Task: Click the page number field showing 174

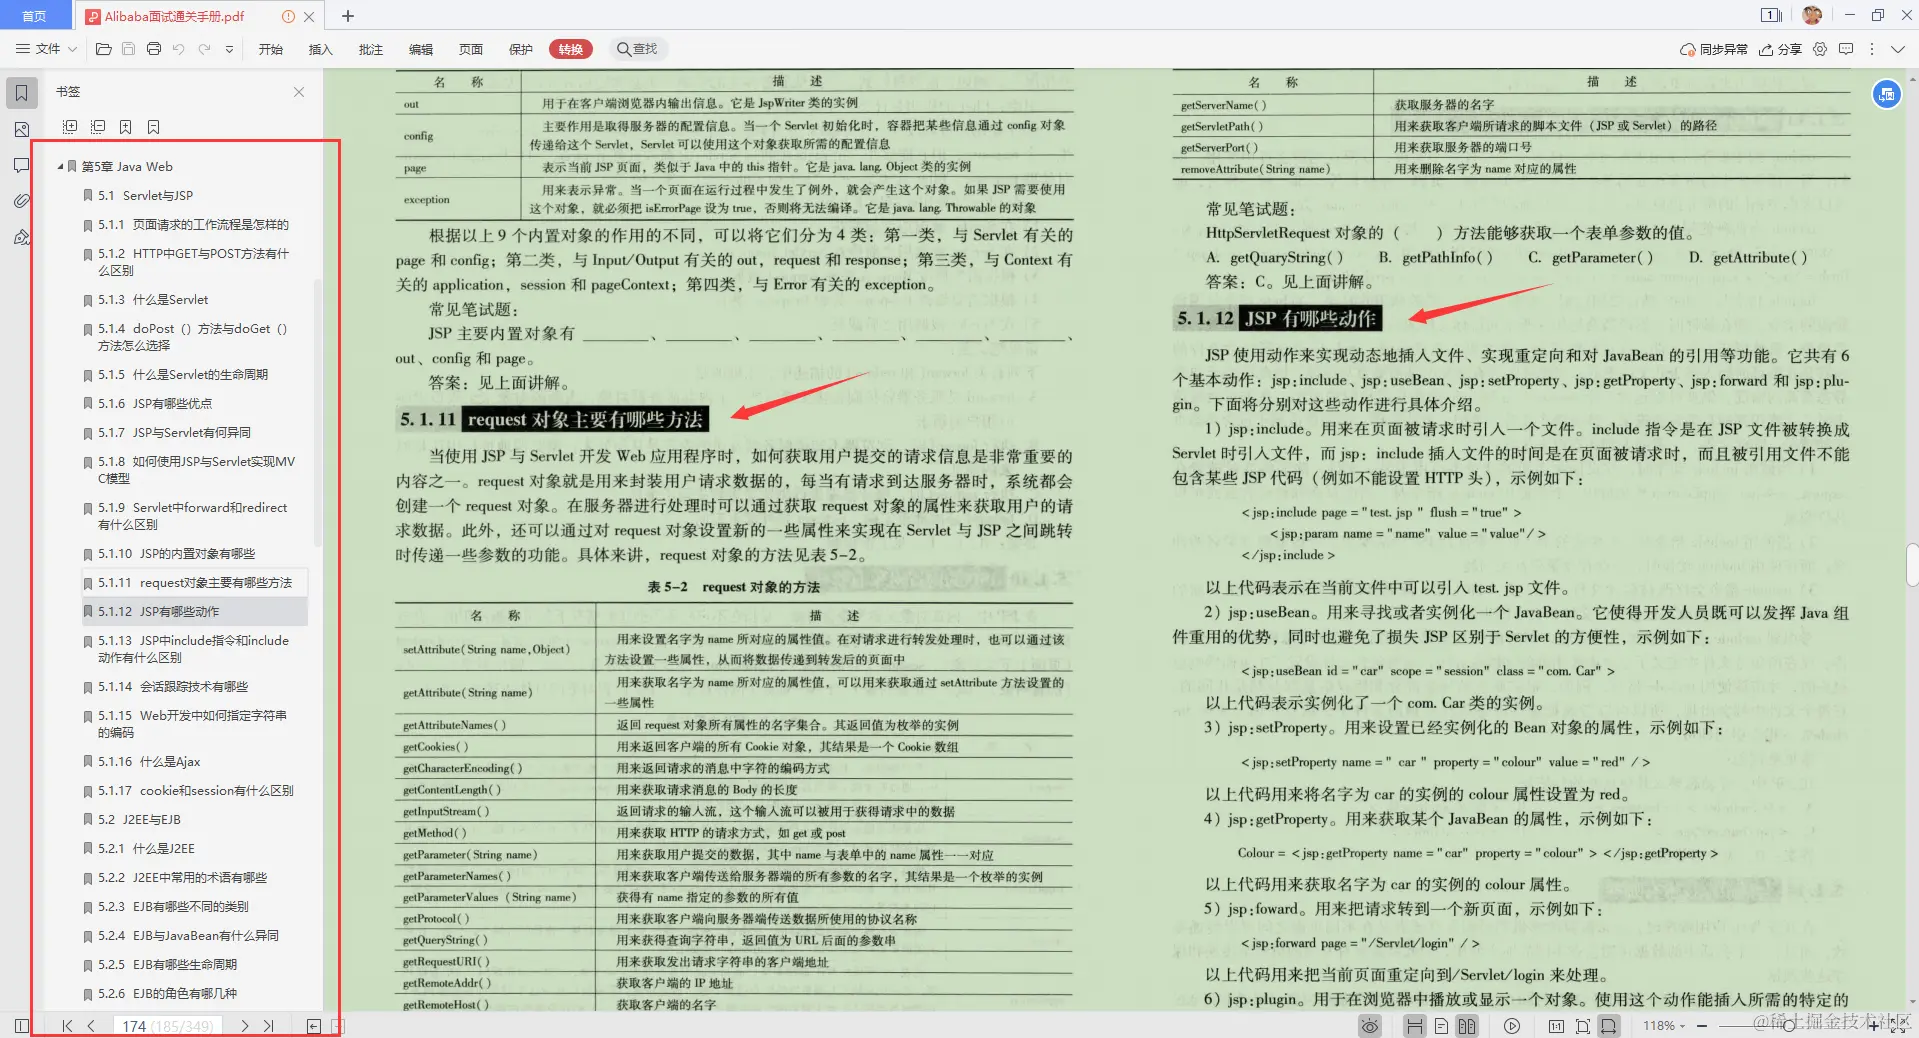Action: [134, 1026]
